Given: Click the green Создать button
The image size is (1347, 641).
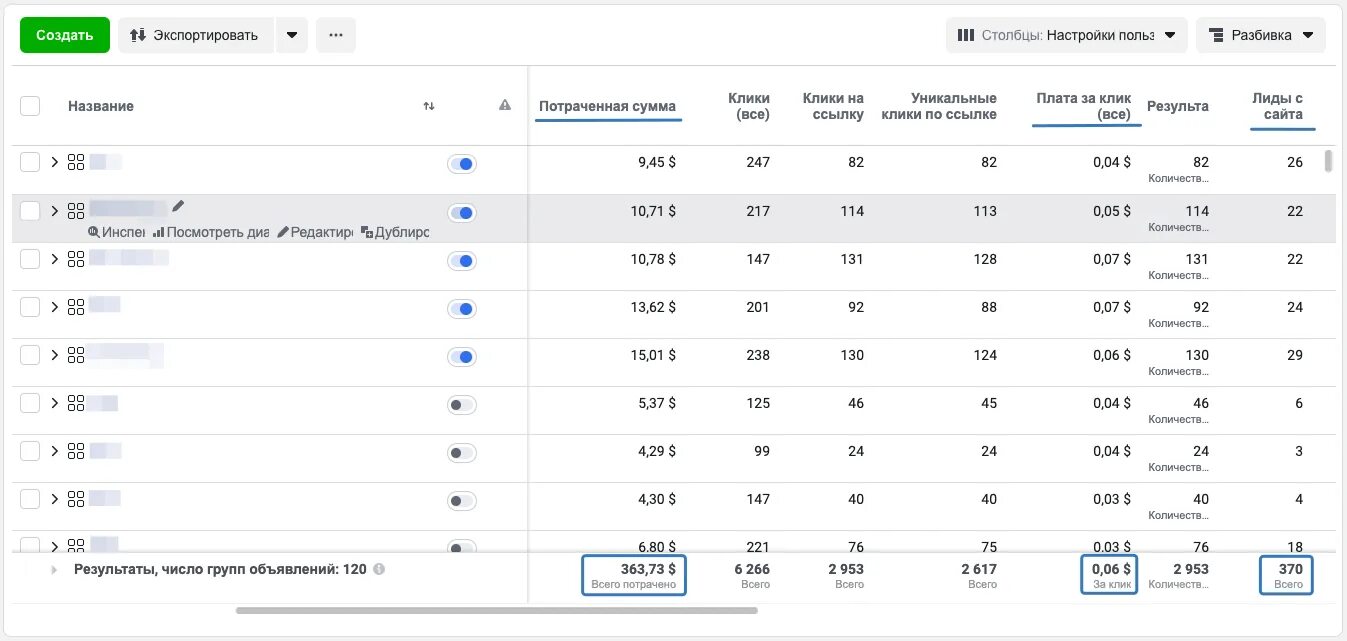Looking at the screenshot, I should click(x=65, y=35).
